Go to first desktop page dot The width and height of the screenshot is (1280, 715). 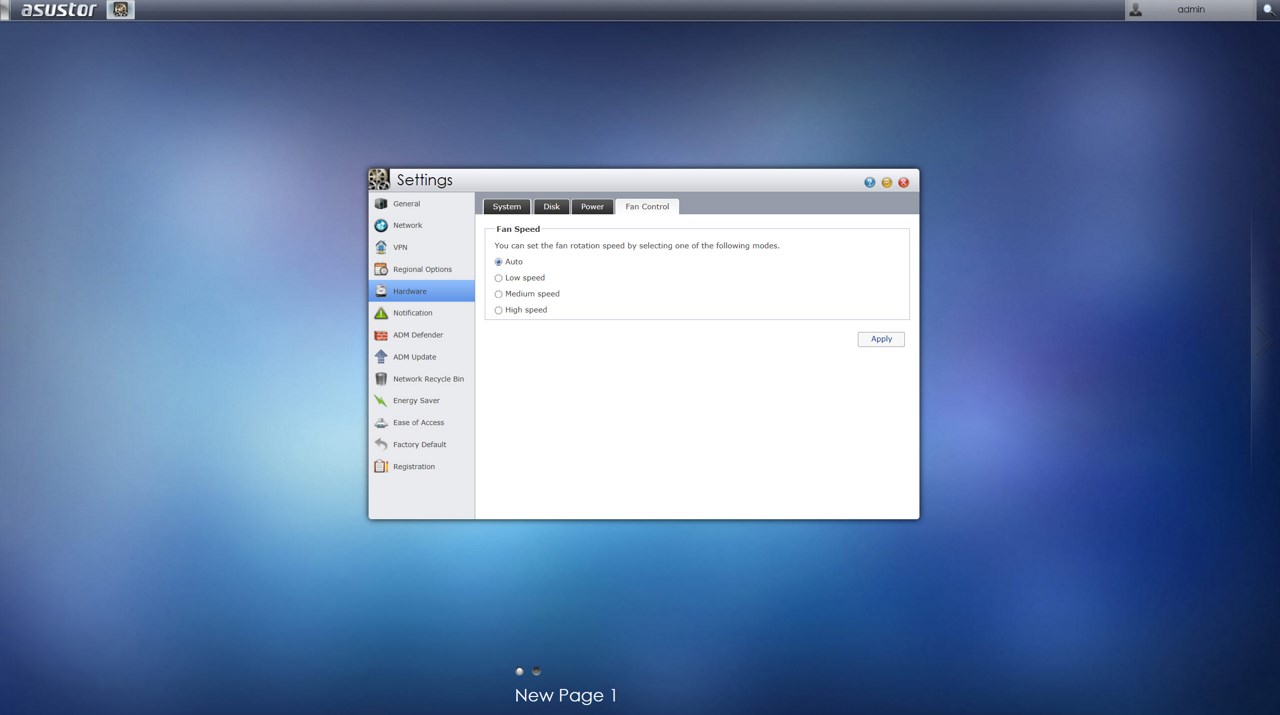click(519, 671)
